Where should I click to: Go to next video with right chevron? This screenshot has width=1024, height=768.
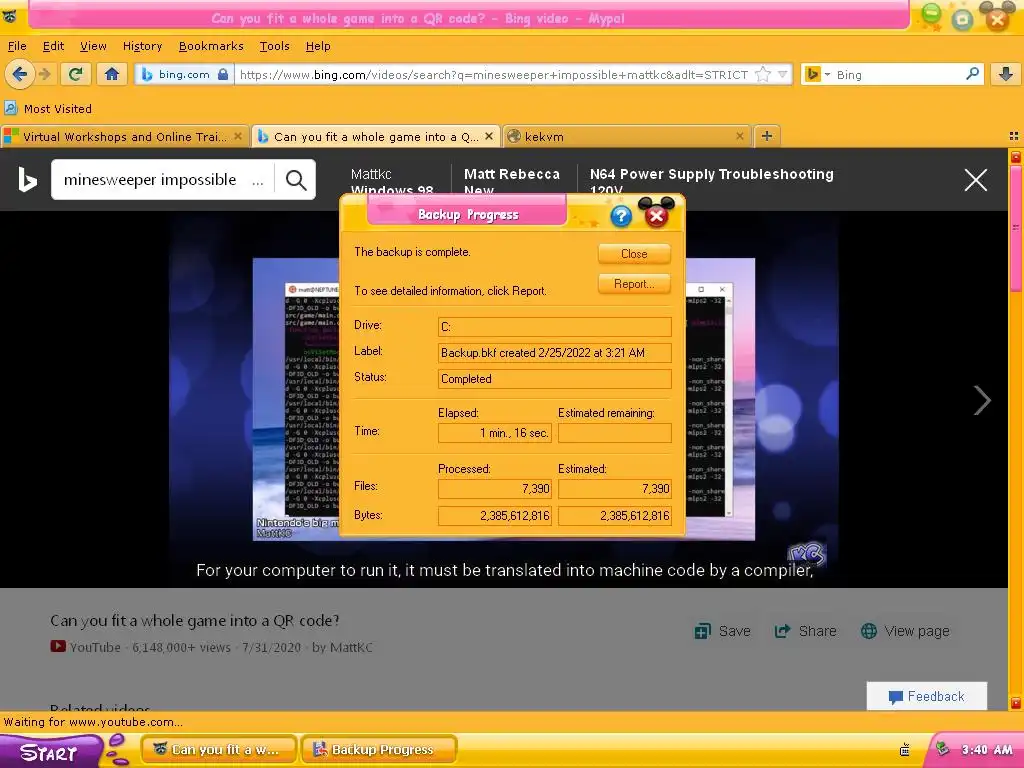tap(982, 400)
